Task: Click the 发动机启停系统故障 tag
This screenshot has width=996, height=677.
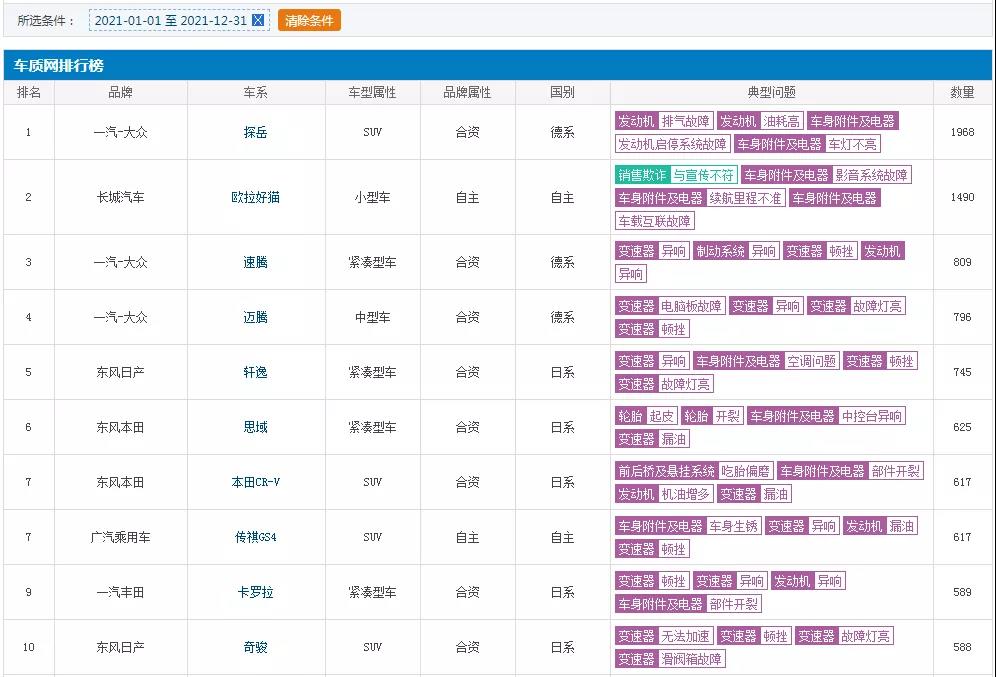Action: 673,144
